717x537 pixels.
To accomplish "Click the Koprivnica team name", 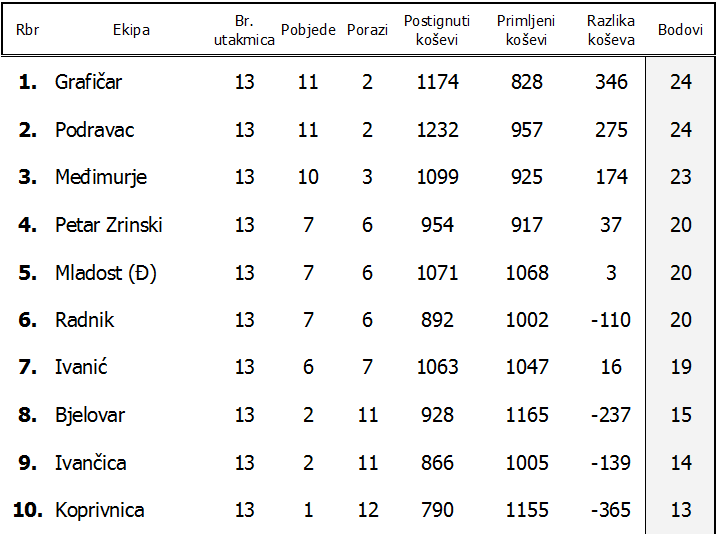I will click(99, 510).
